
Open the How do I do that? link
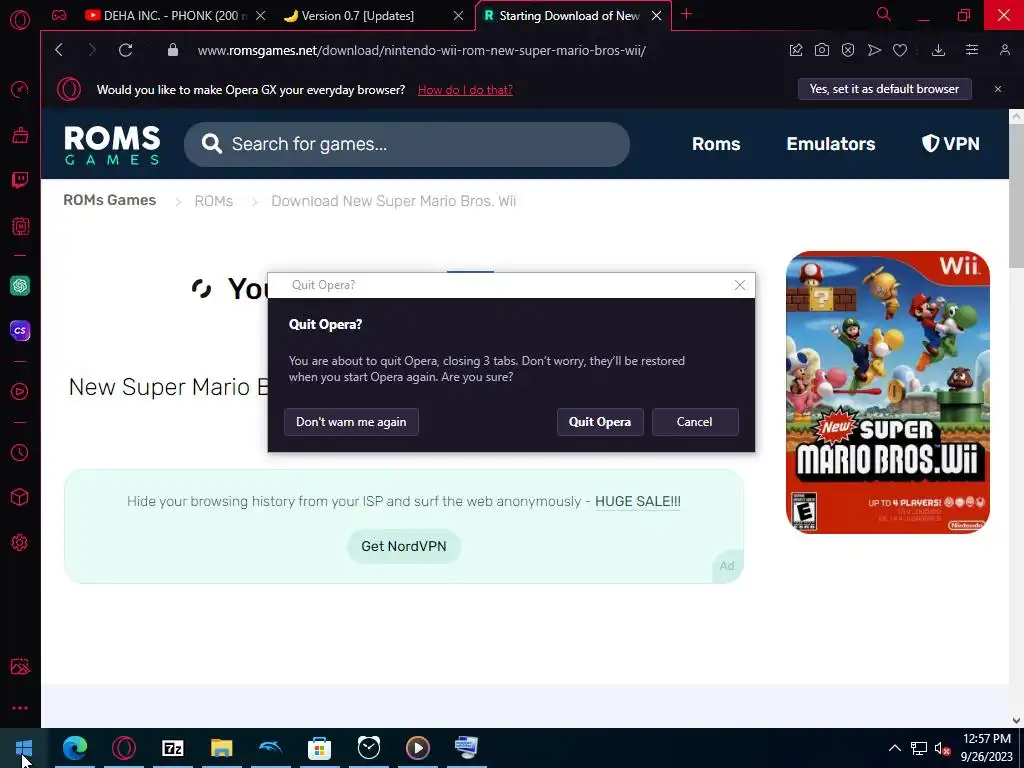[x=465, y=90]
